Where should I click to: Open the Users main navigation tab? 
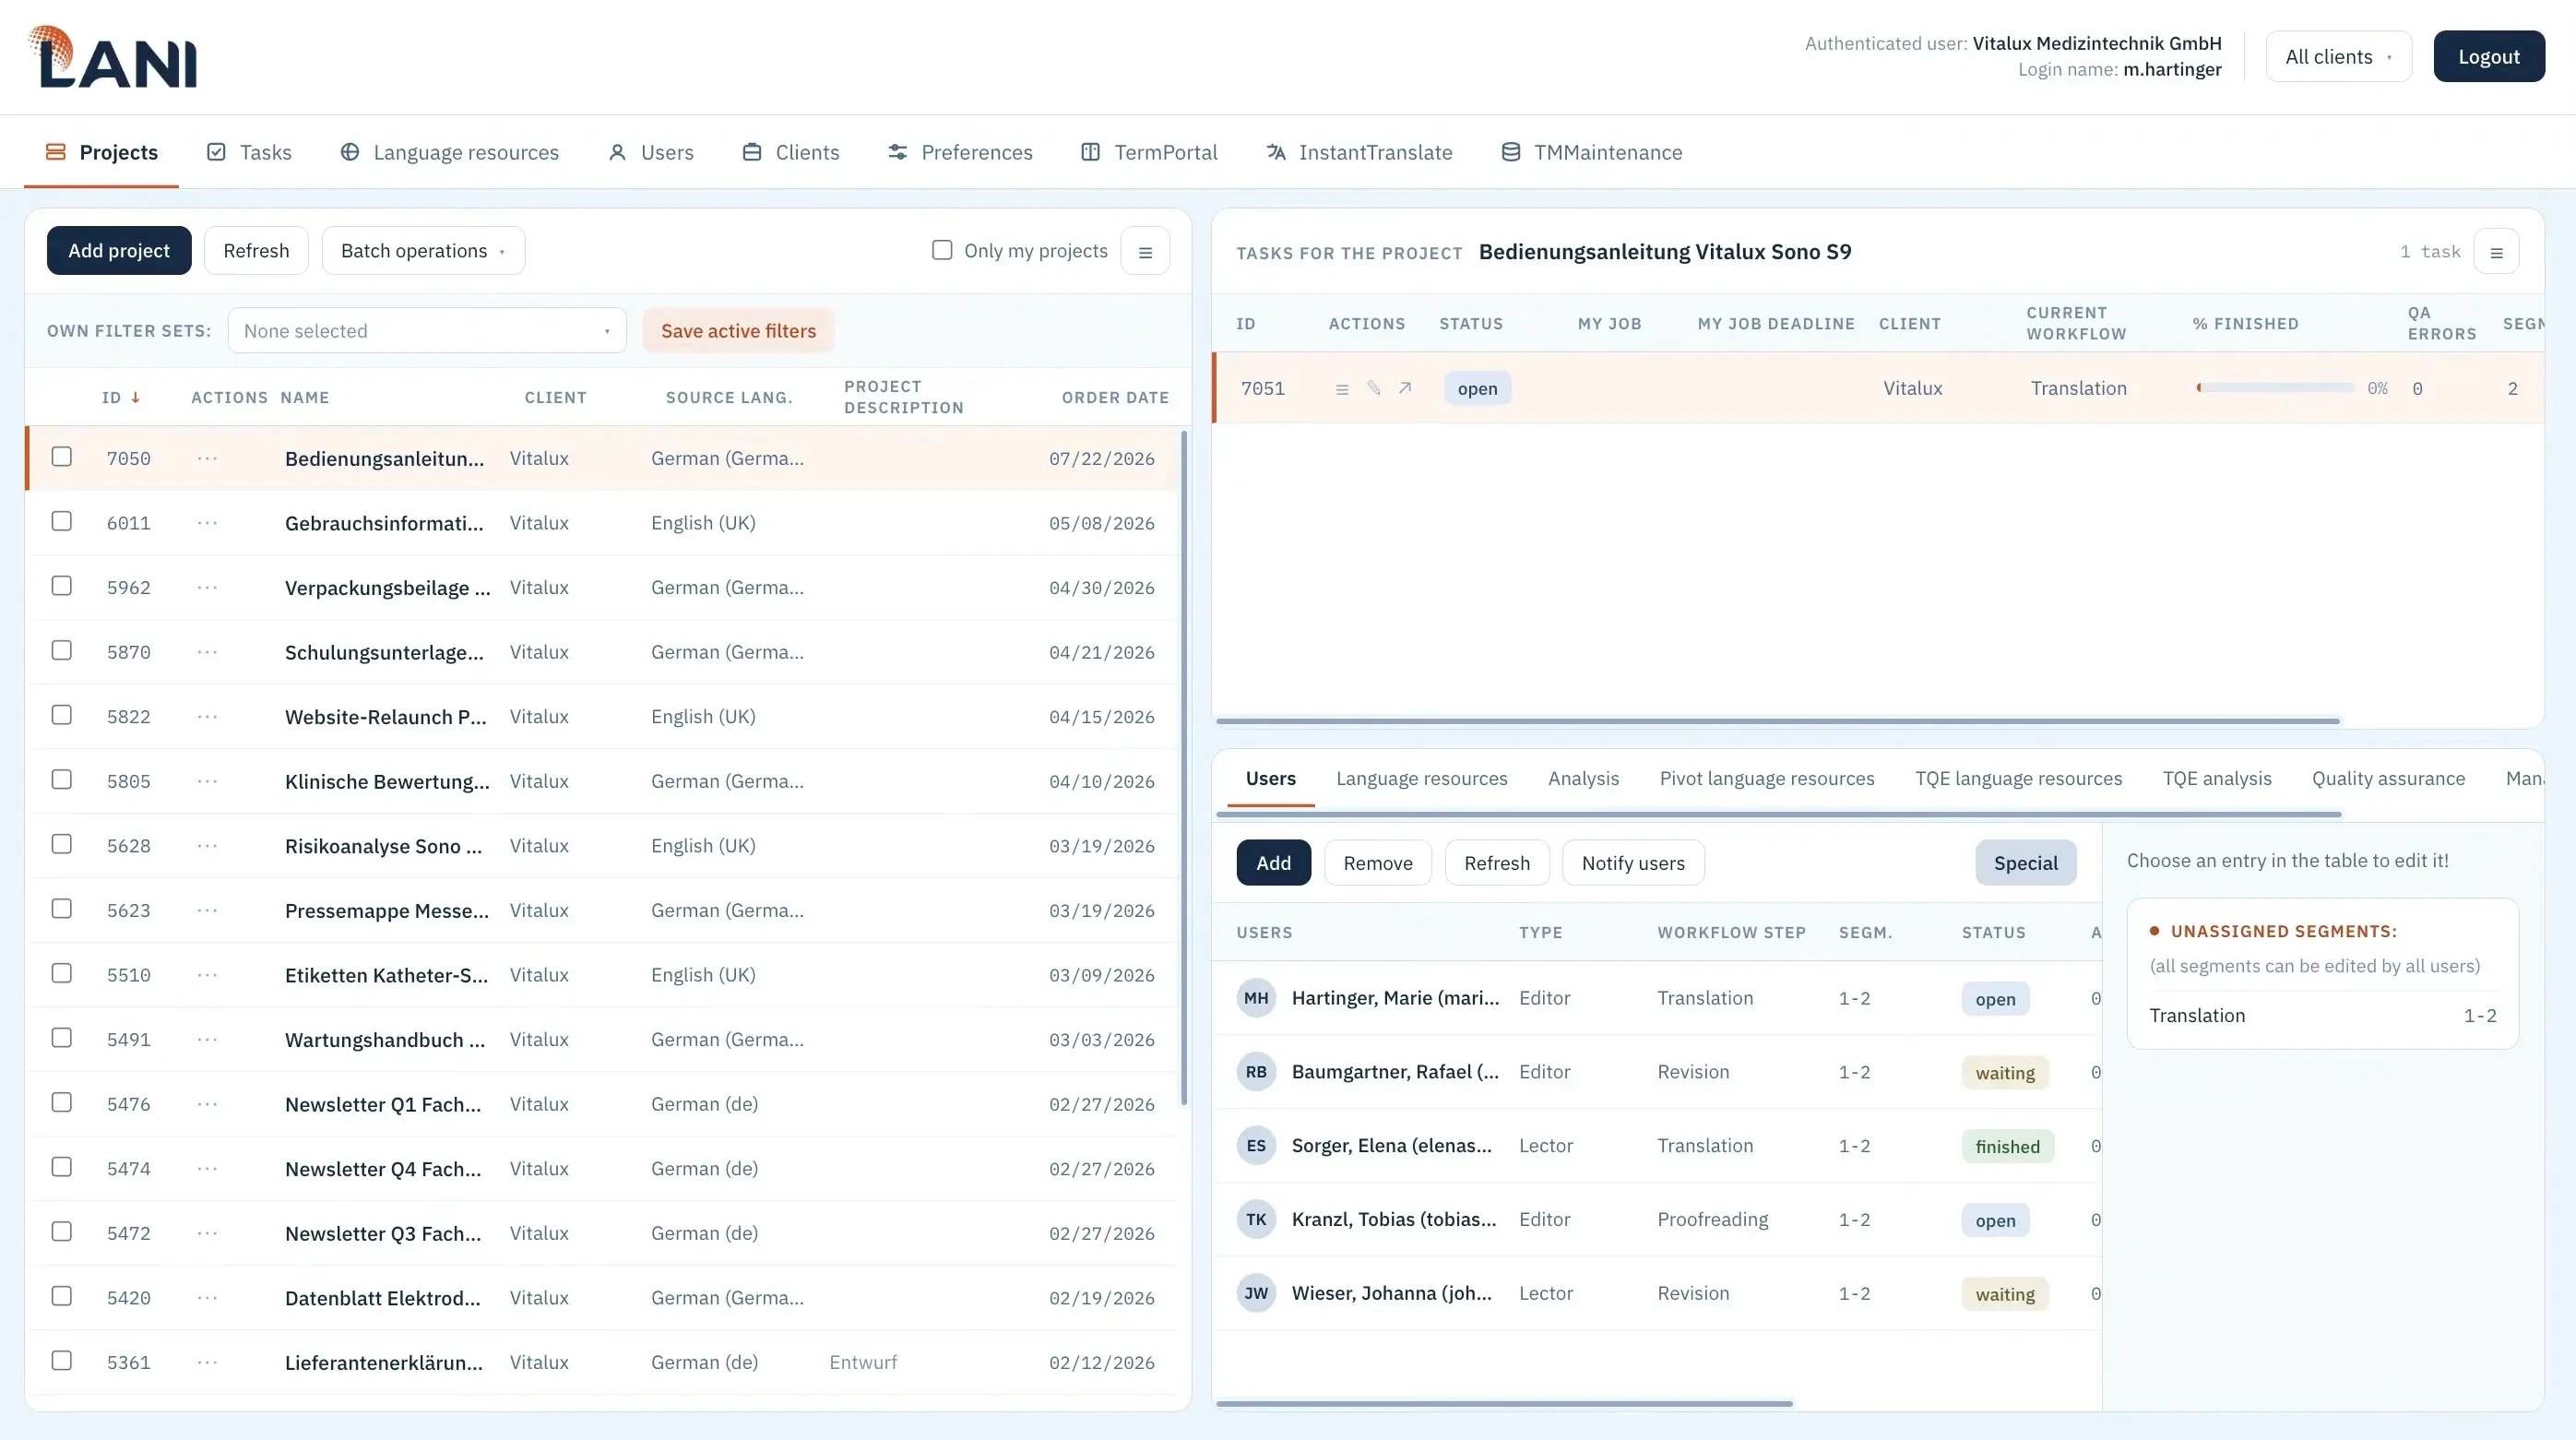coord(651,152)
